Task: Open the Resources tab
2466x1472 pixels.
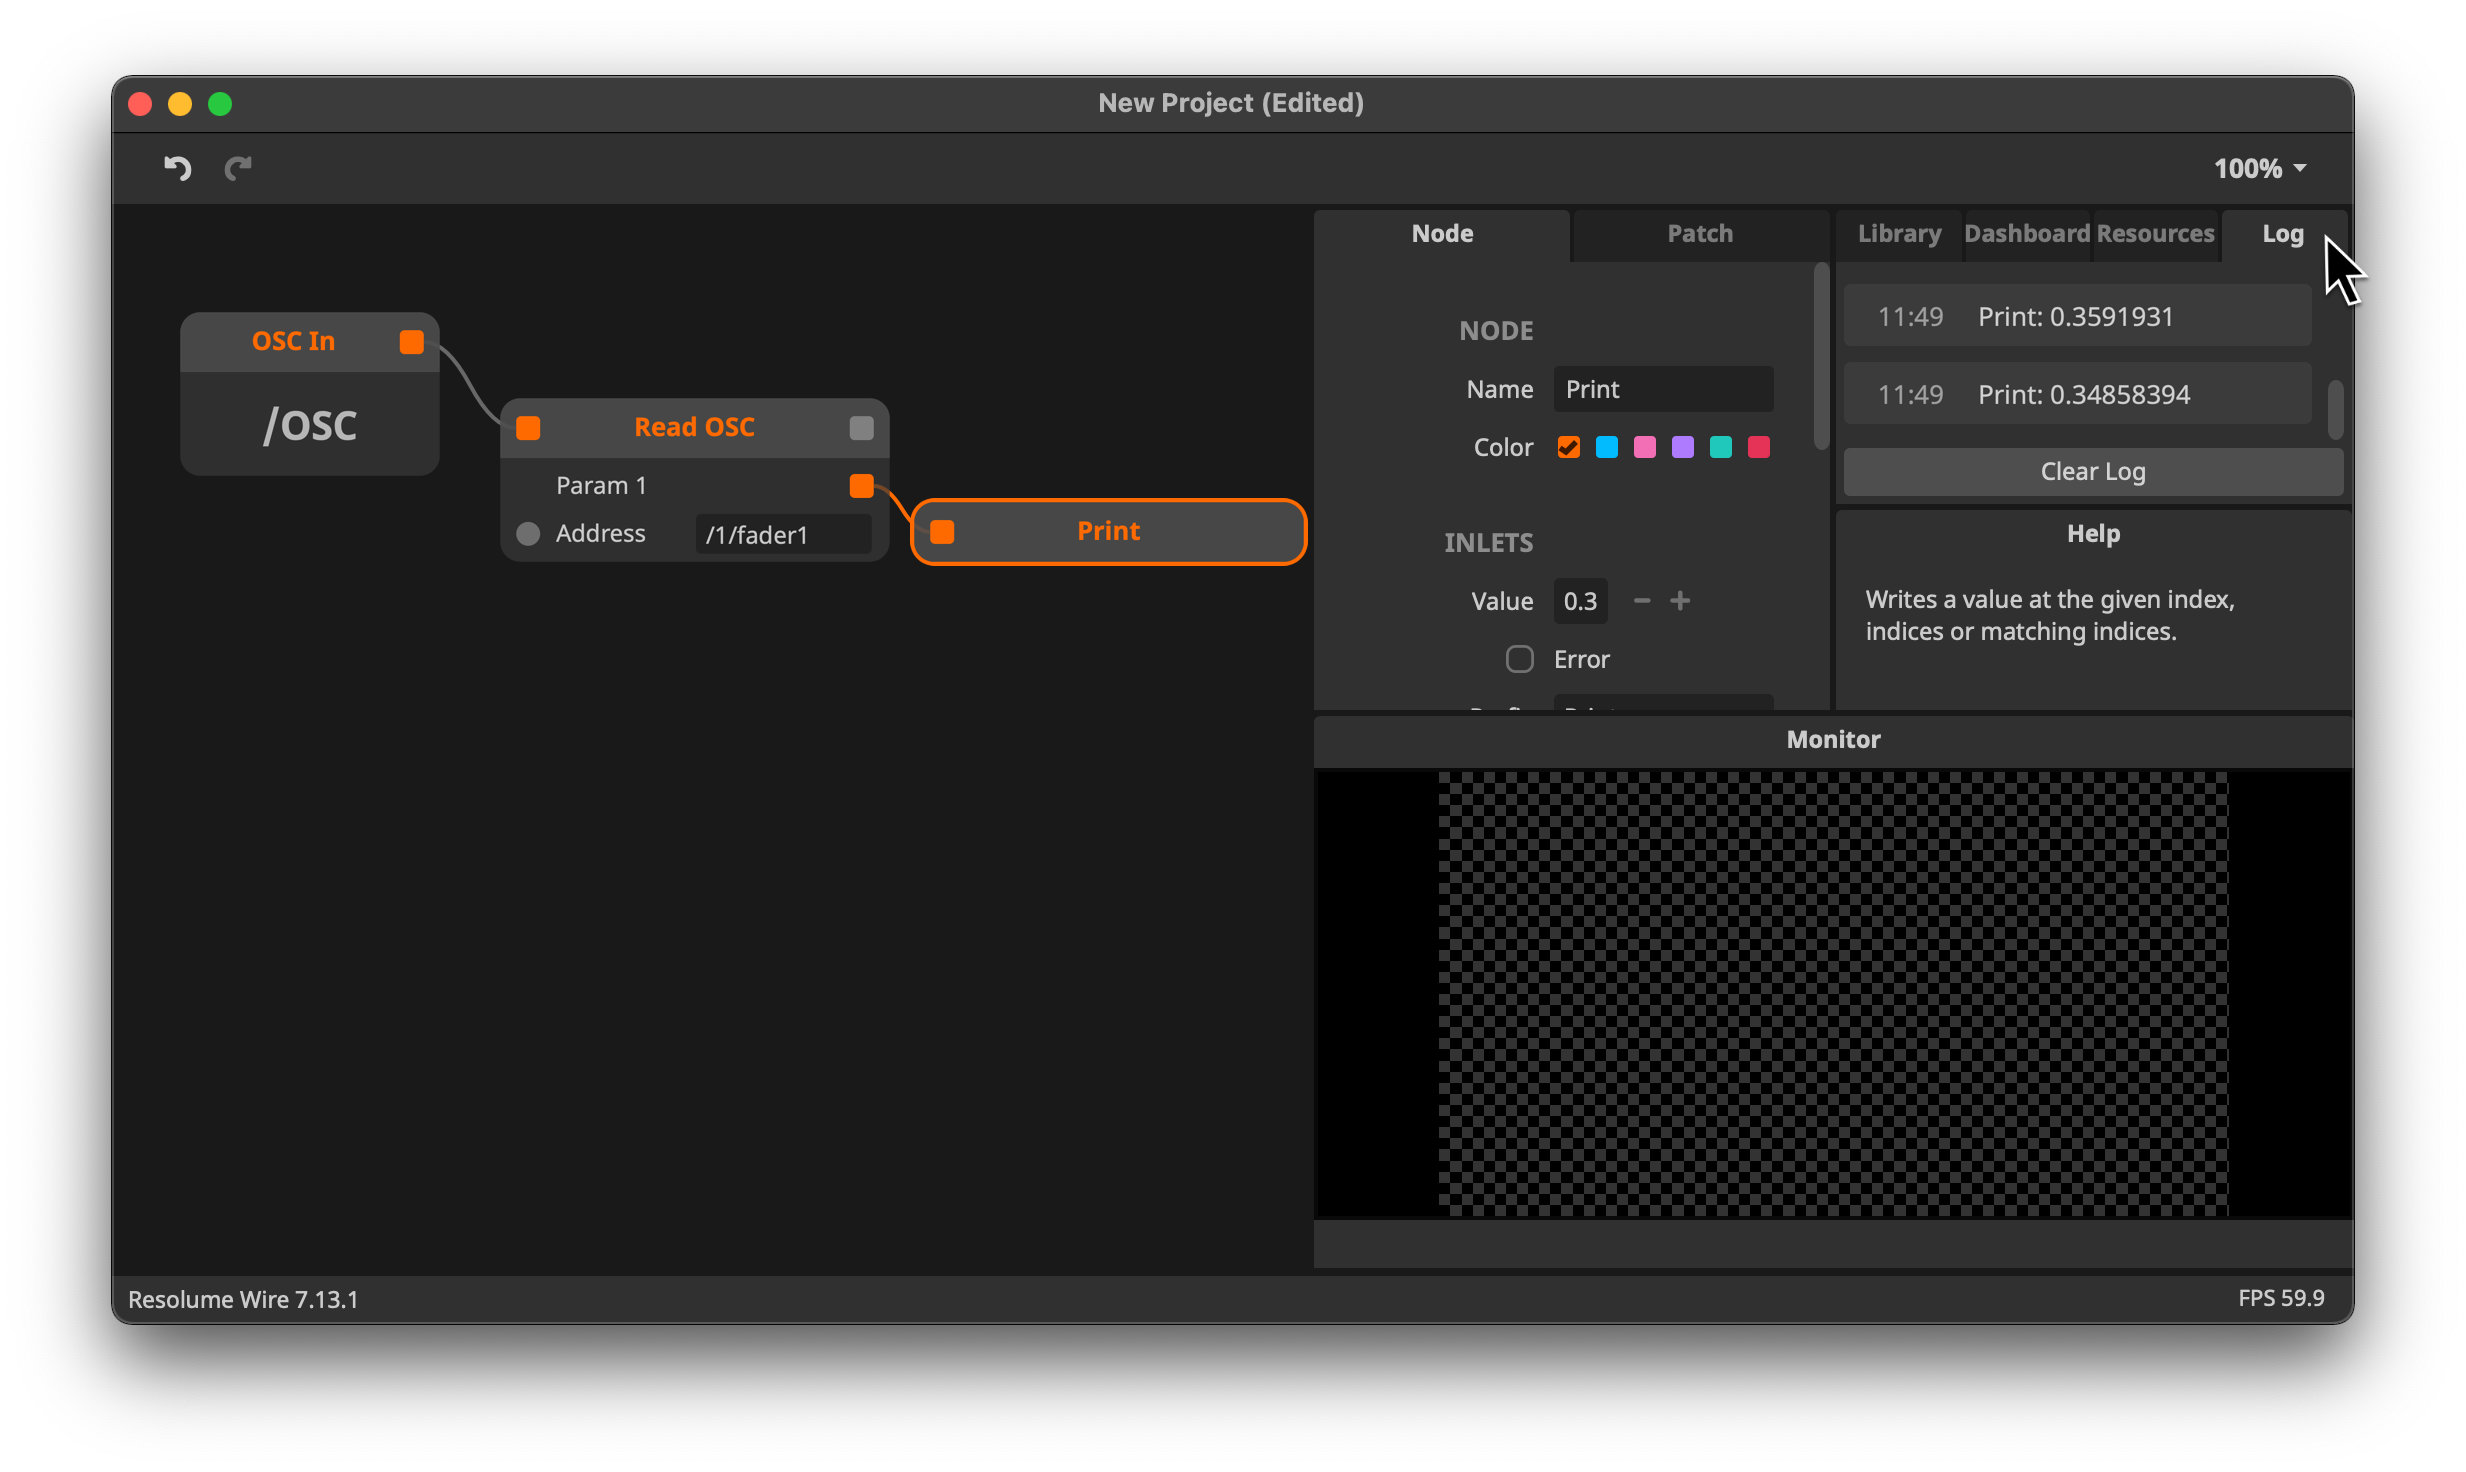Action: point(2155,234)
